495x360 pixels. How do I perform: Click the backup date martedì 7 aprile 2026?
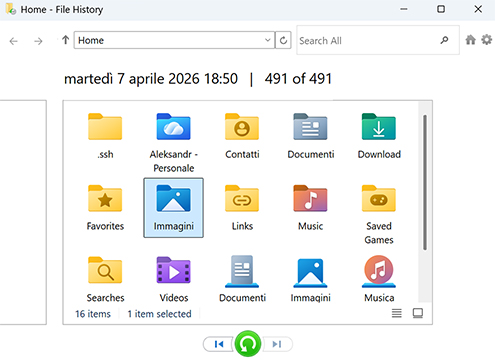(151, 79)
